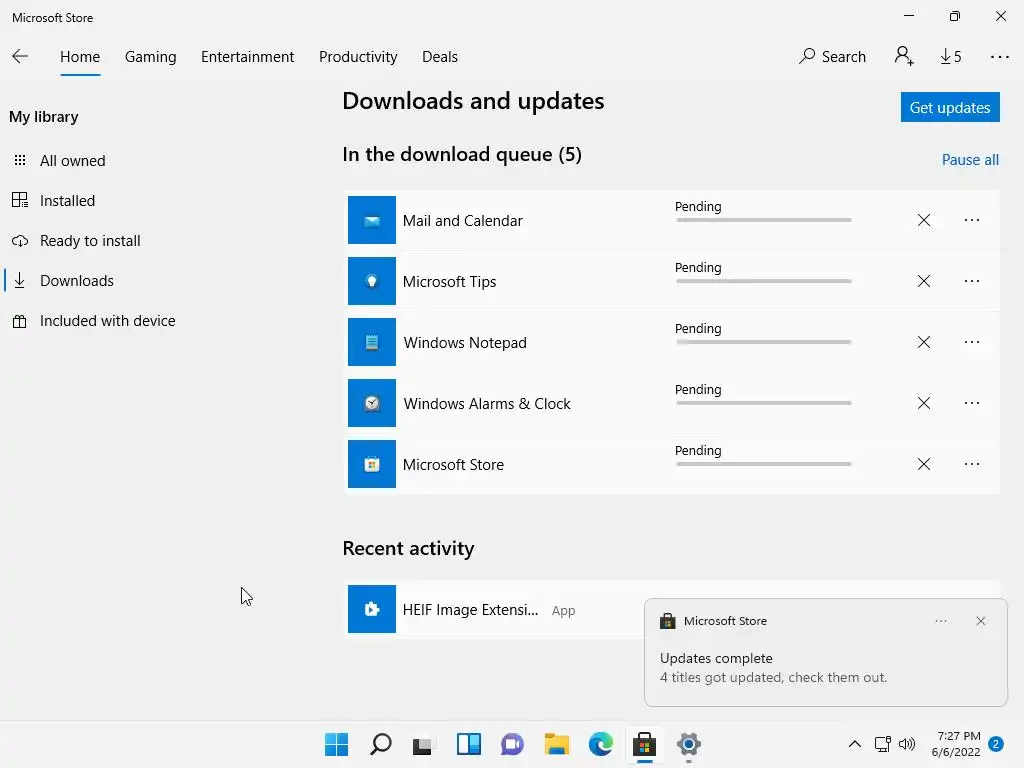The height and width of the screenshot is (768, 1024).
Task: Cancel the Microsoft Store download
Action: click(923, 464)
